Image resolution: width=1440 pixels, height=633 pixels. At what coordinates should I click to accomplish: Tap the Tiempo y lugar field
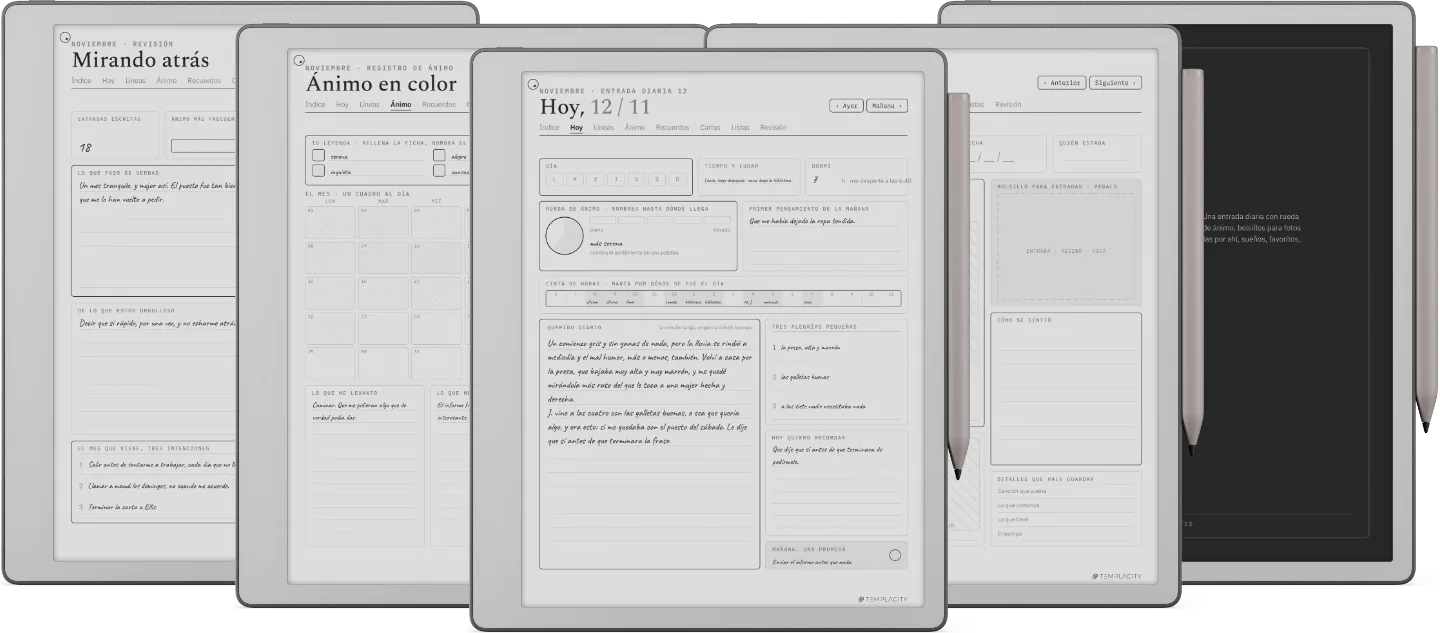(750, 176)
